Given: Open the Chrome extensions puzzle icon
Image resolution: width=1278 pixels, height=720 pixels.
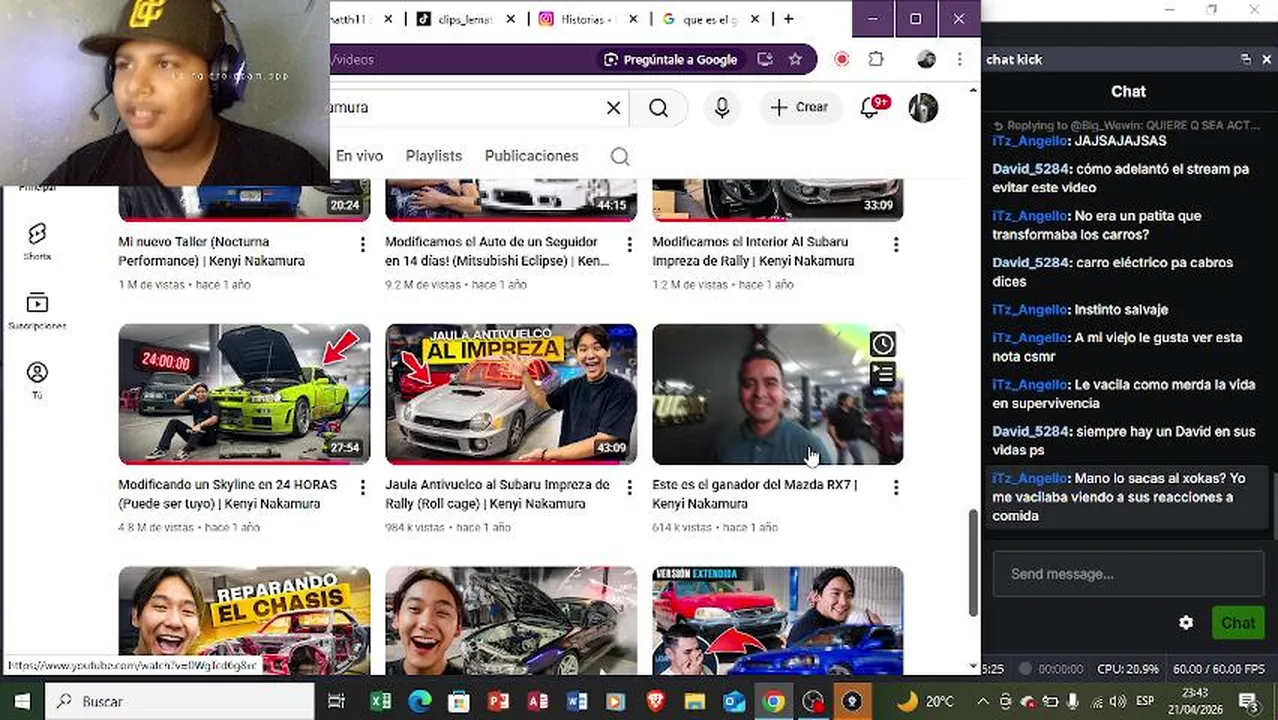Looking at the screenshot, I should (x=876, y=60).
